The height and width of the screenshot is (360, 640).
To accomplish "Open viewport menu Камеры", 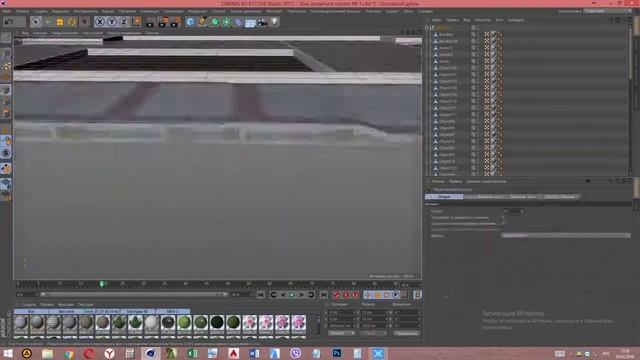I will 40,33.
